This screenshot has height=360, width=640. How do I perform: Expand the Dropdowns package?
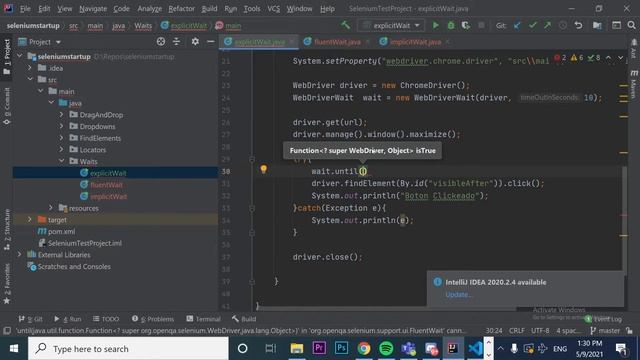point(62,126)
